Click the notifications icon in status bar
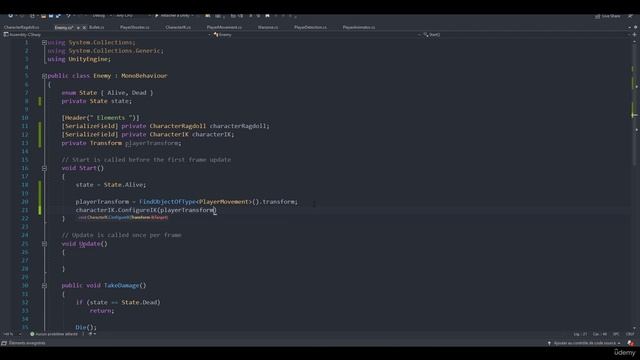The height and width of the screenshot is (360, 640). tap(631, 343)
